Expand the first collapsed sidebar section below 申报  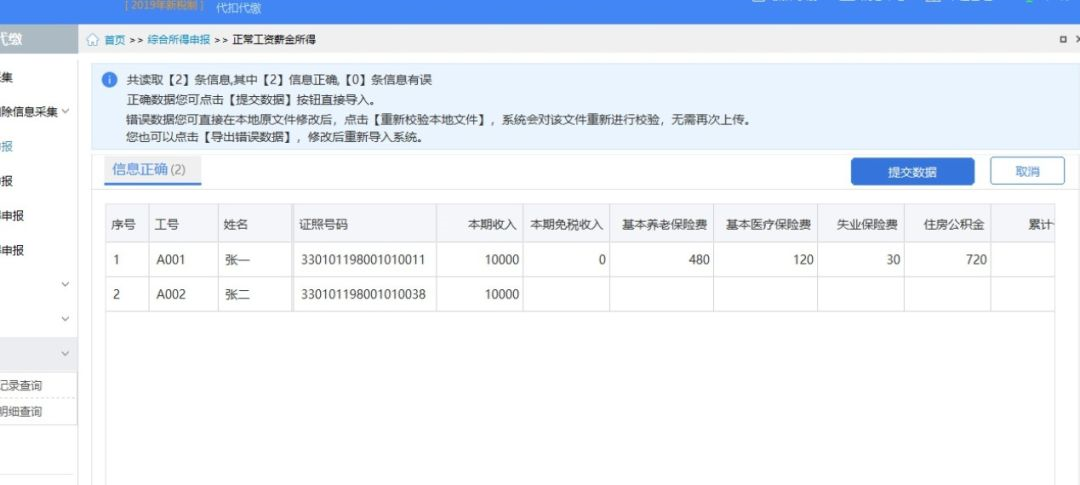pyautogui.click(x=66, y=284)
